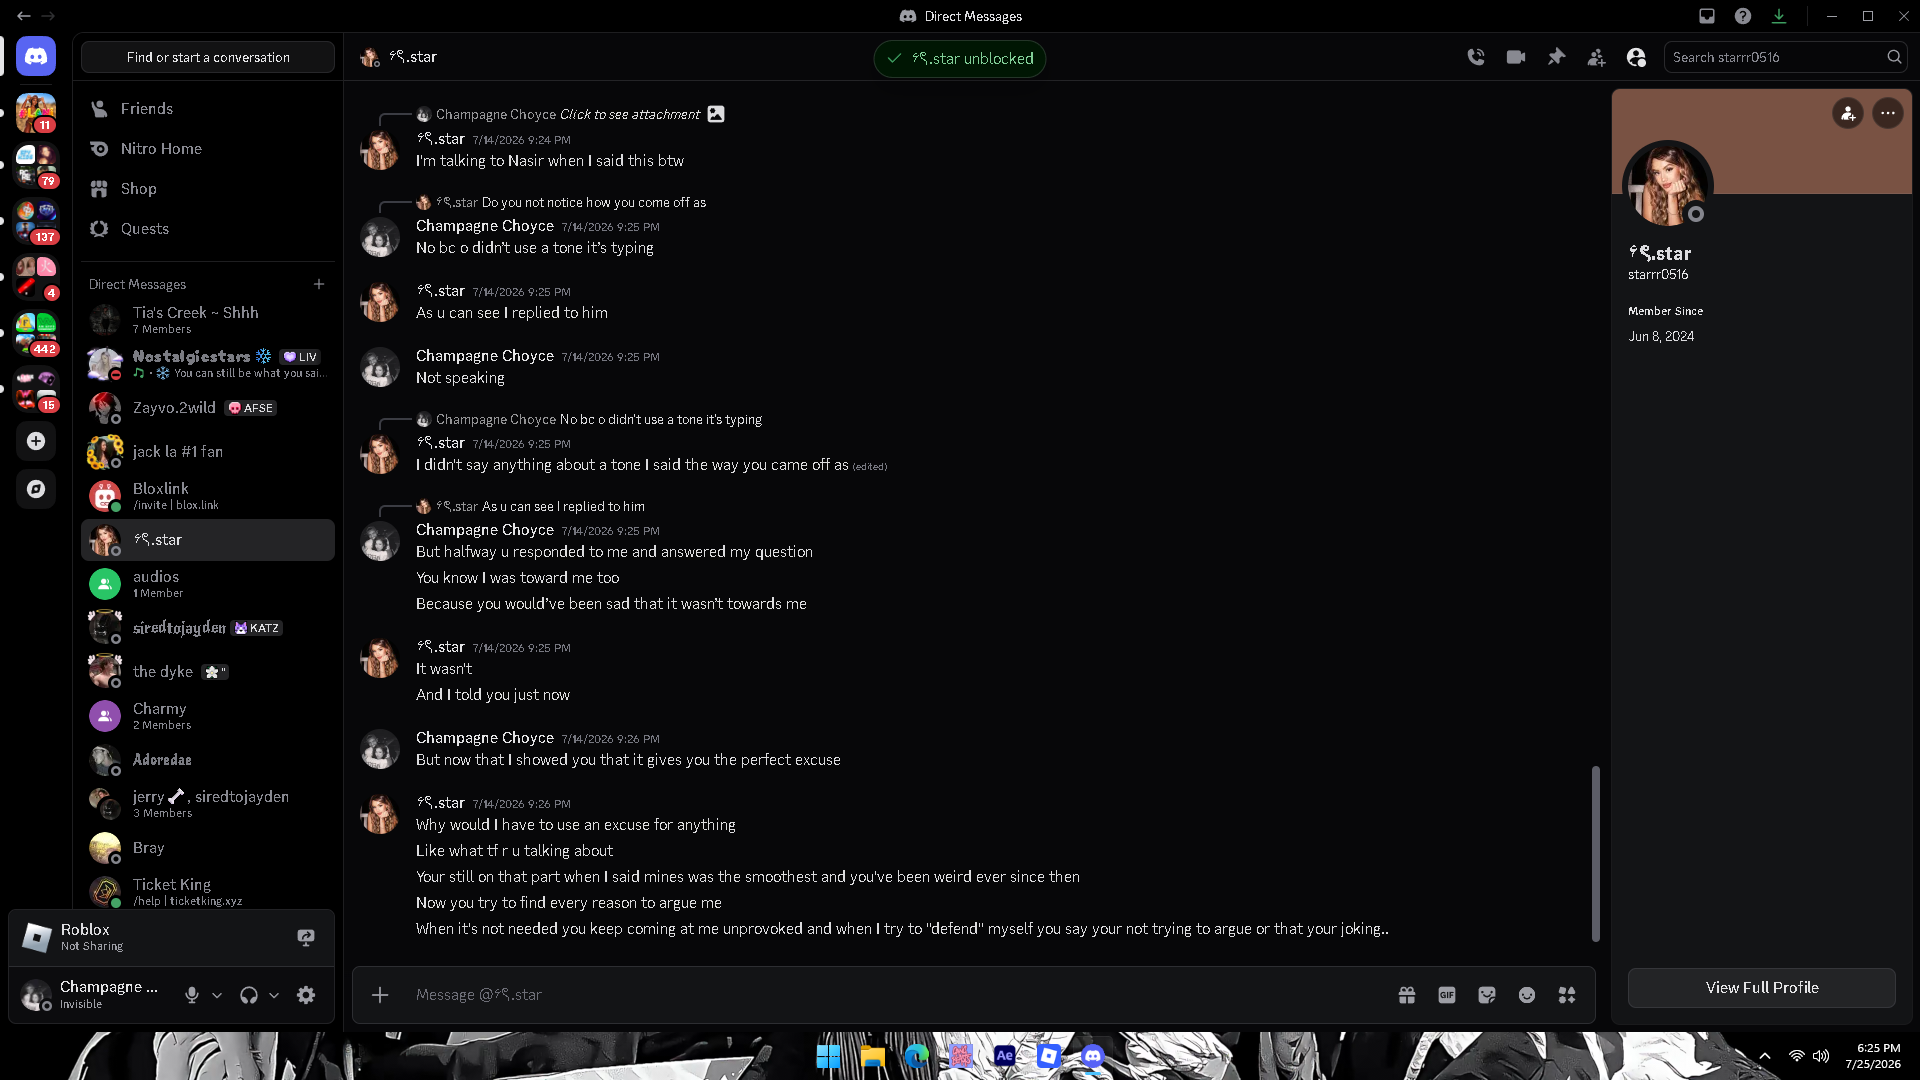This screenshot has height=1080, width=1920.
Task: Open the Bray conversation
Action: click(x=208, y=848)
